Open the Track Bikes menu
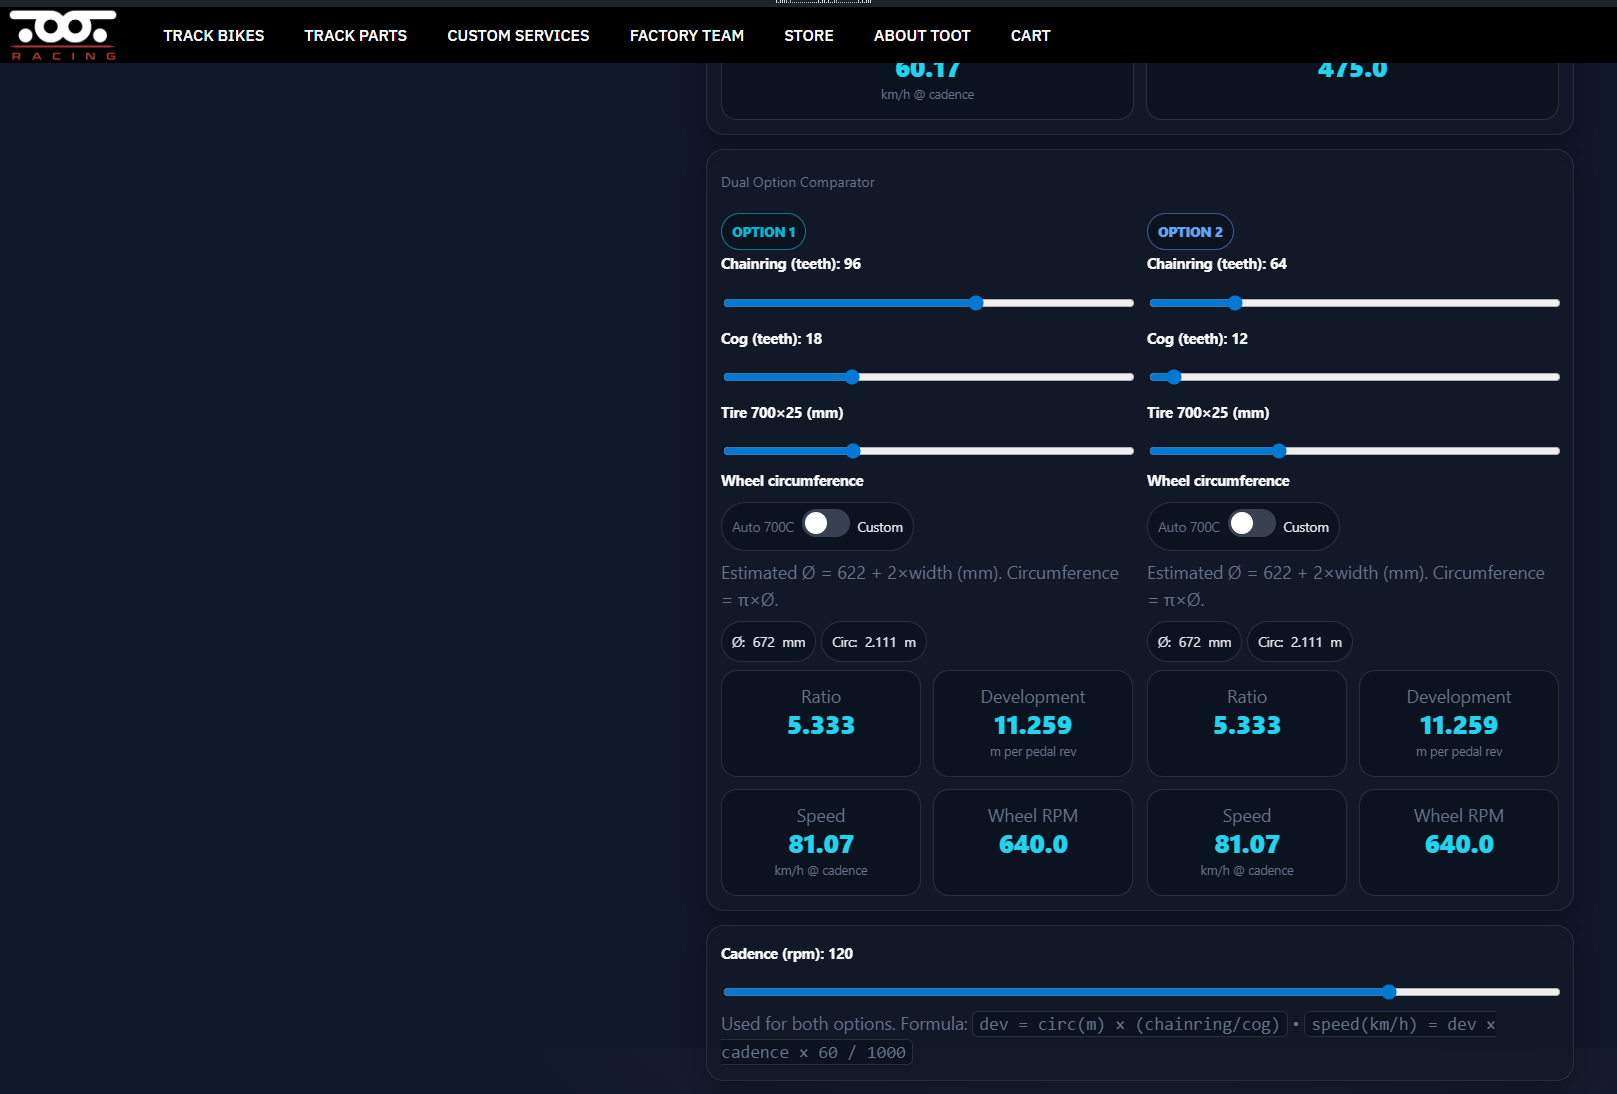Image resolution: width=1617 pixels, height=1094 pixels. [x=214, y=36]
